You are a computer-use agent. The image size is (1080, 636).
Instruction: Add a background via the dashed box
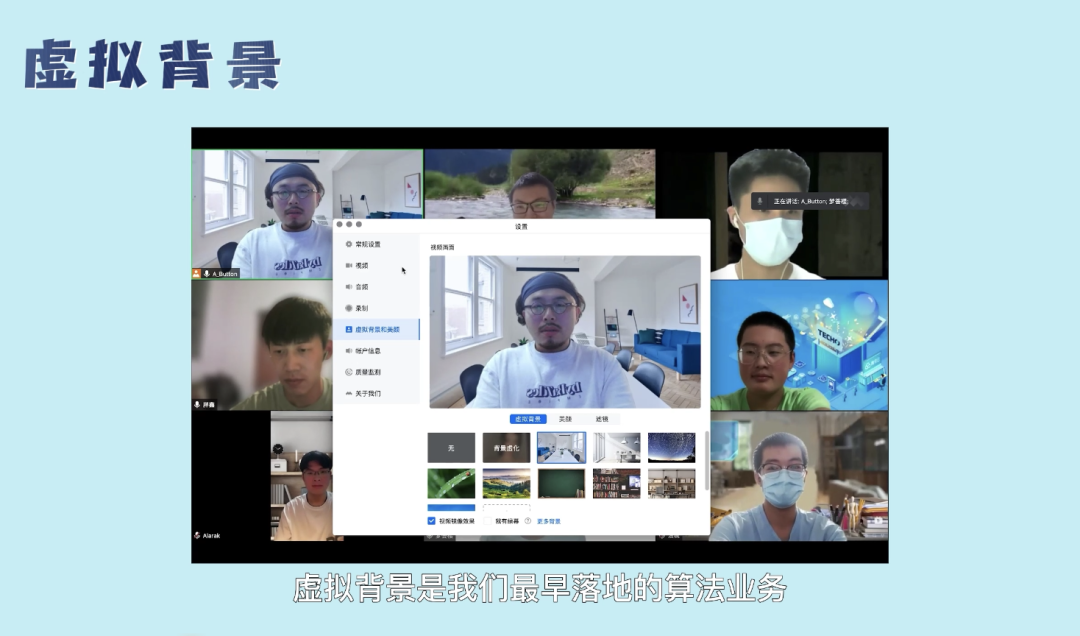tap(506, 508)
